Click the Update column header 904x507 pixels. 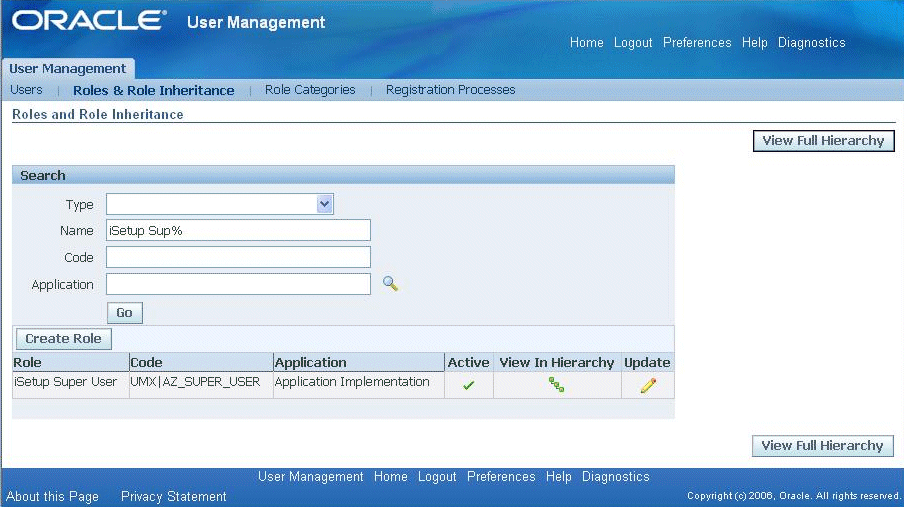tap(647, 362)
